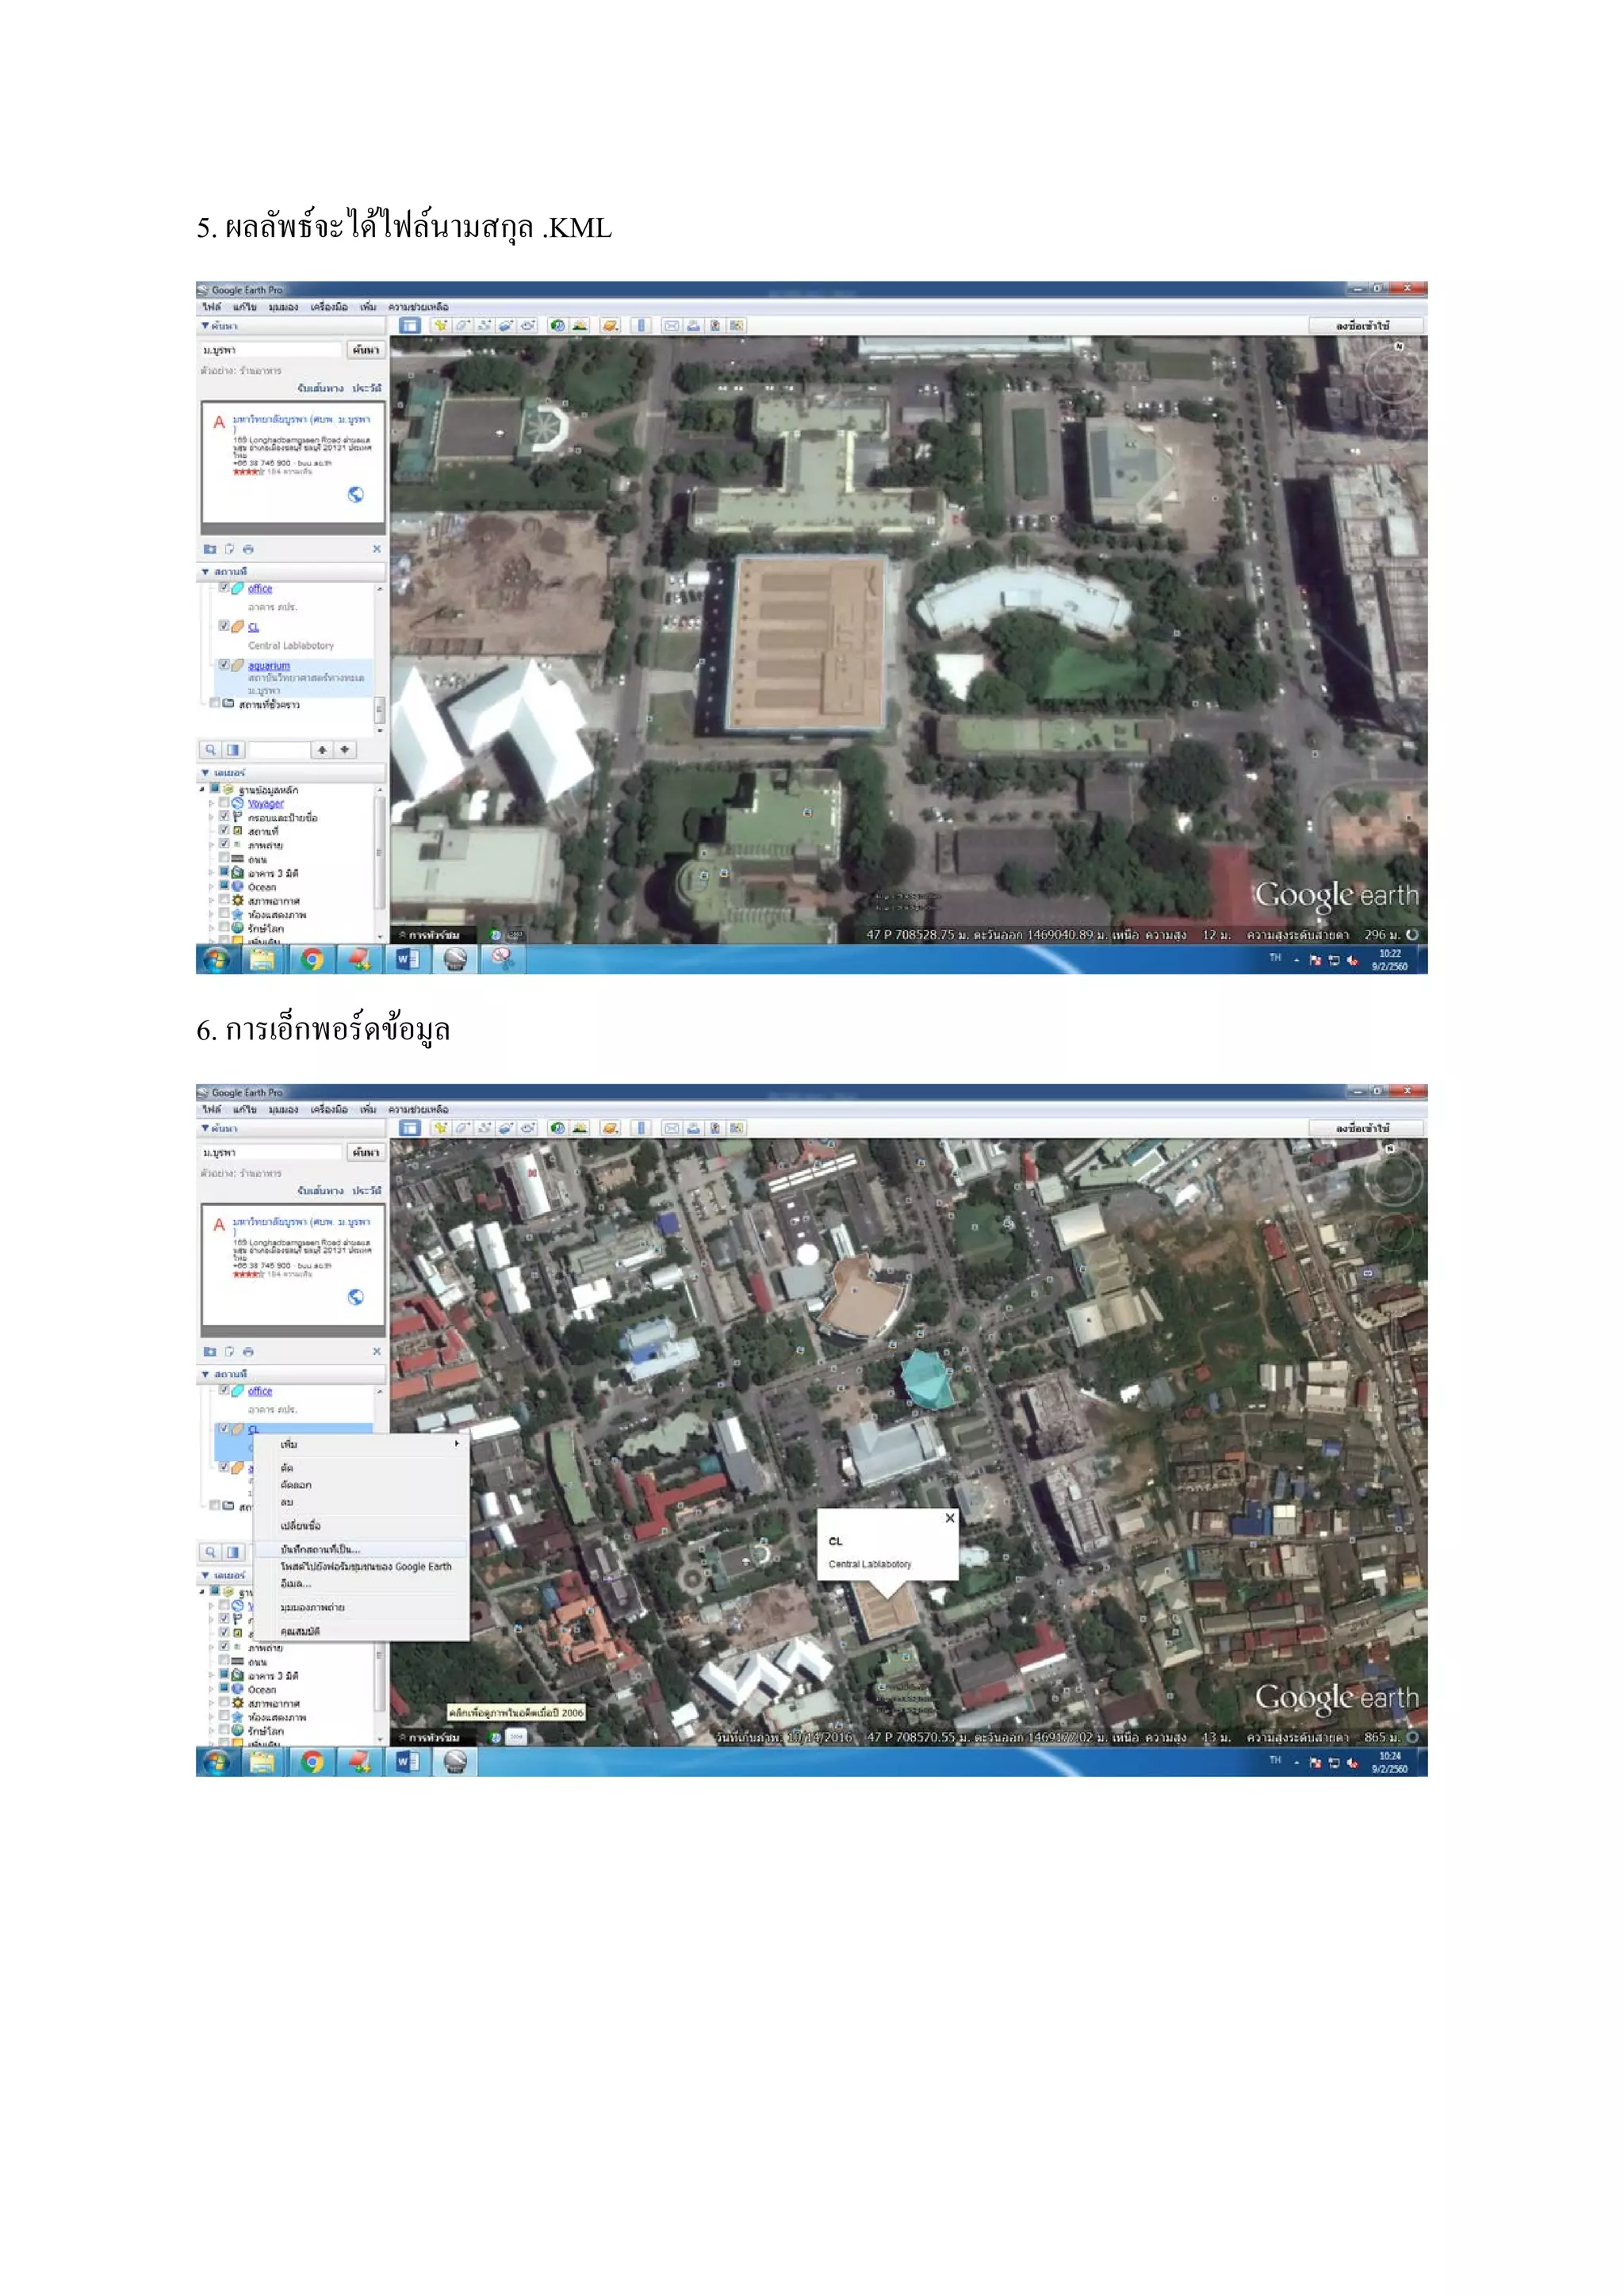Enable the ถนน layer checkbox in step 6
This screenshot has height=2296, width=1624.
(x=224, y=1661)
